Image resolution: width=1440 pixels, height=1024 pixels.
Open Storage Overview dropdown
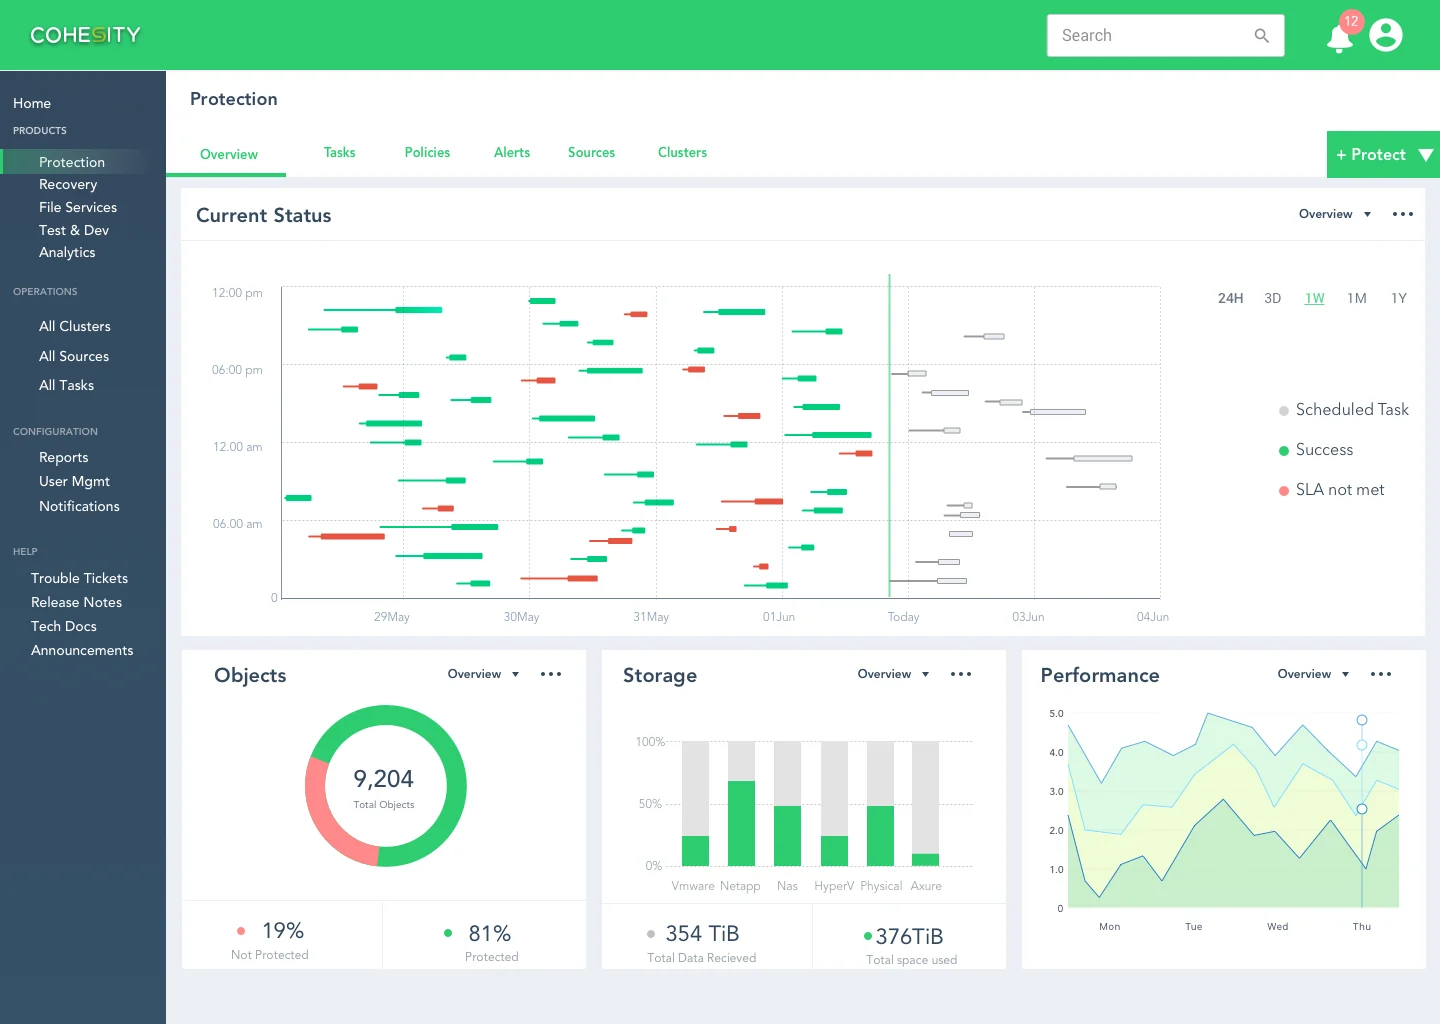[893, 674]
